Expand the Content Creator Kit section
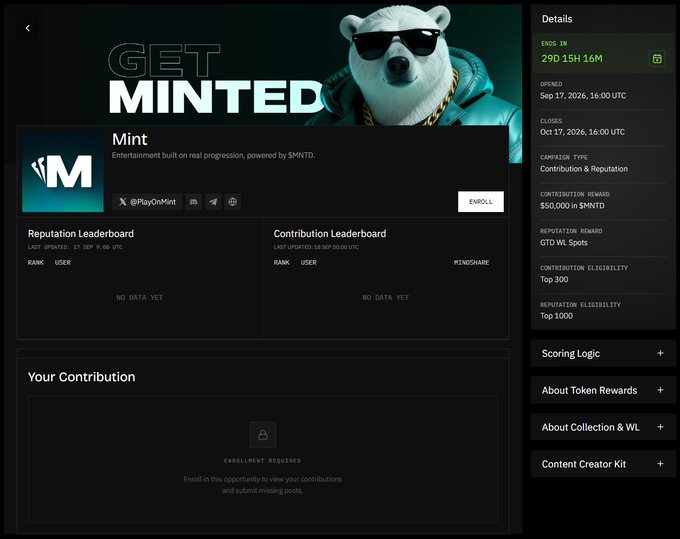This screenshot has height=539, width=680. point(603,464)
